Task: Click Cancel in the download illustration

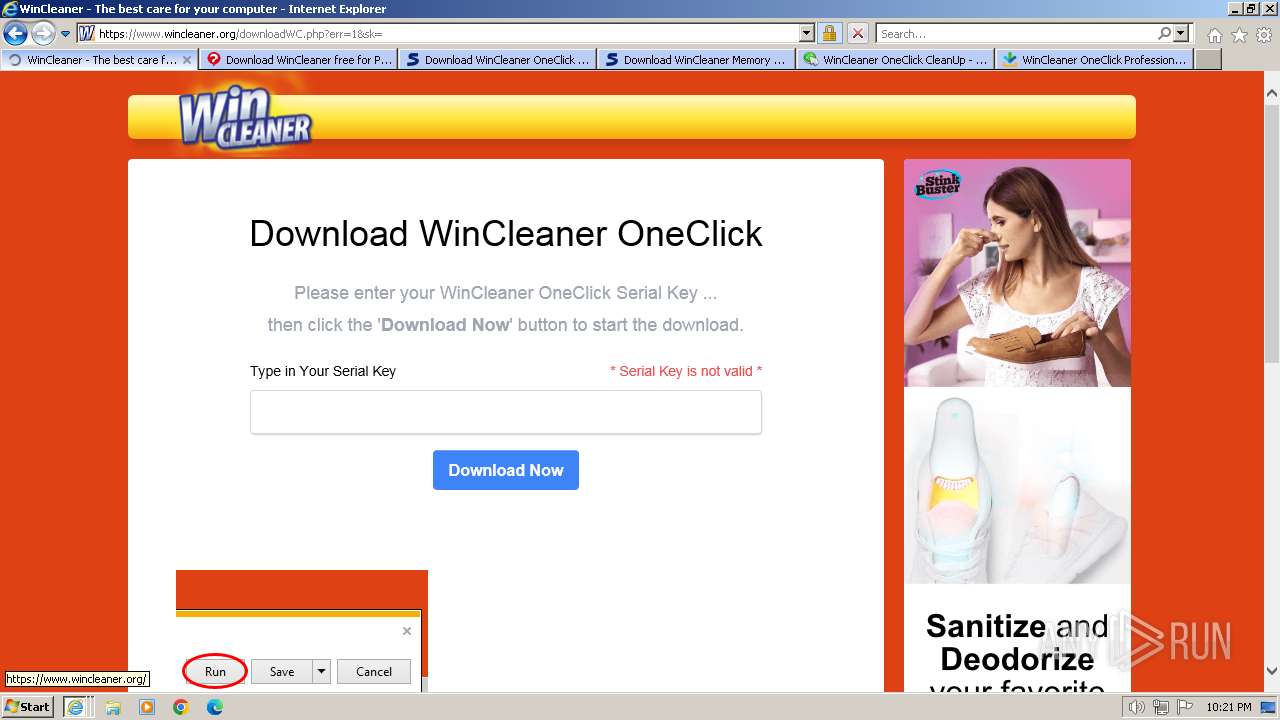Action: [x=374, y=672]
